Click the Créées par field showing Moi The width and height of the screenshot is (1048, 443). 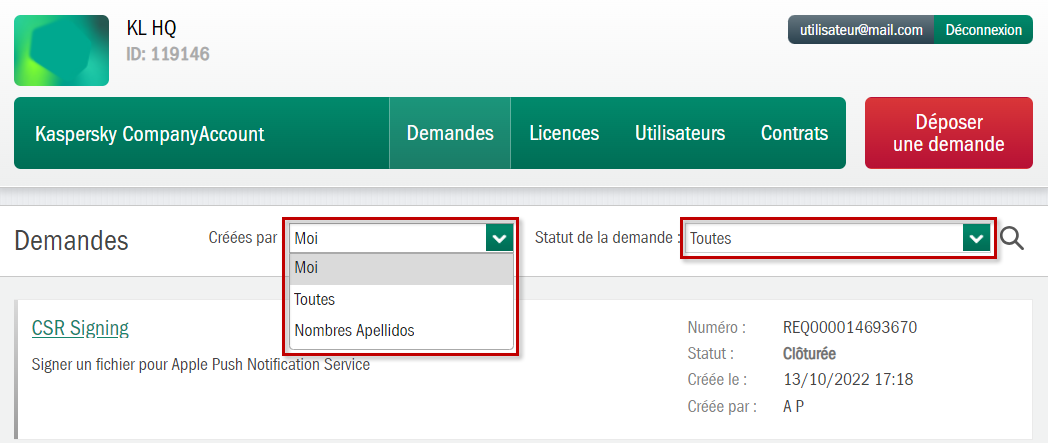coord(387,238)
